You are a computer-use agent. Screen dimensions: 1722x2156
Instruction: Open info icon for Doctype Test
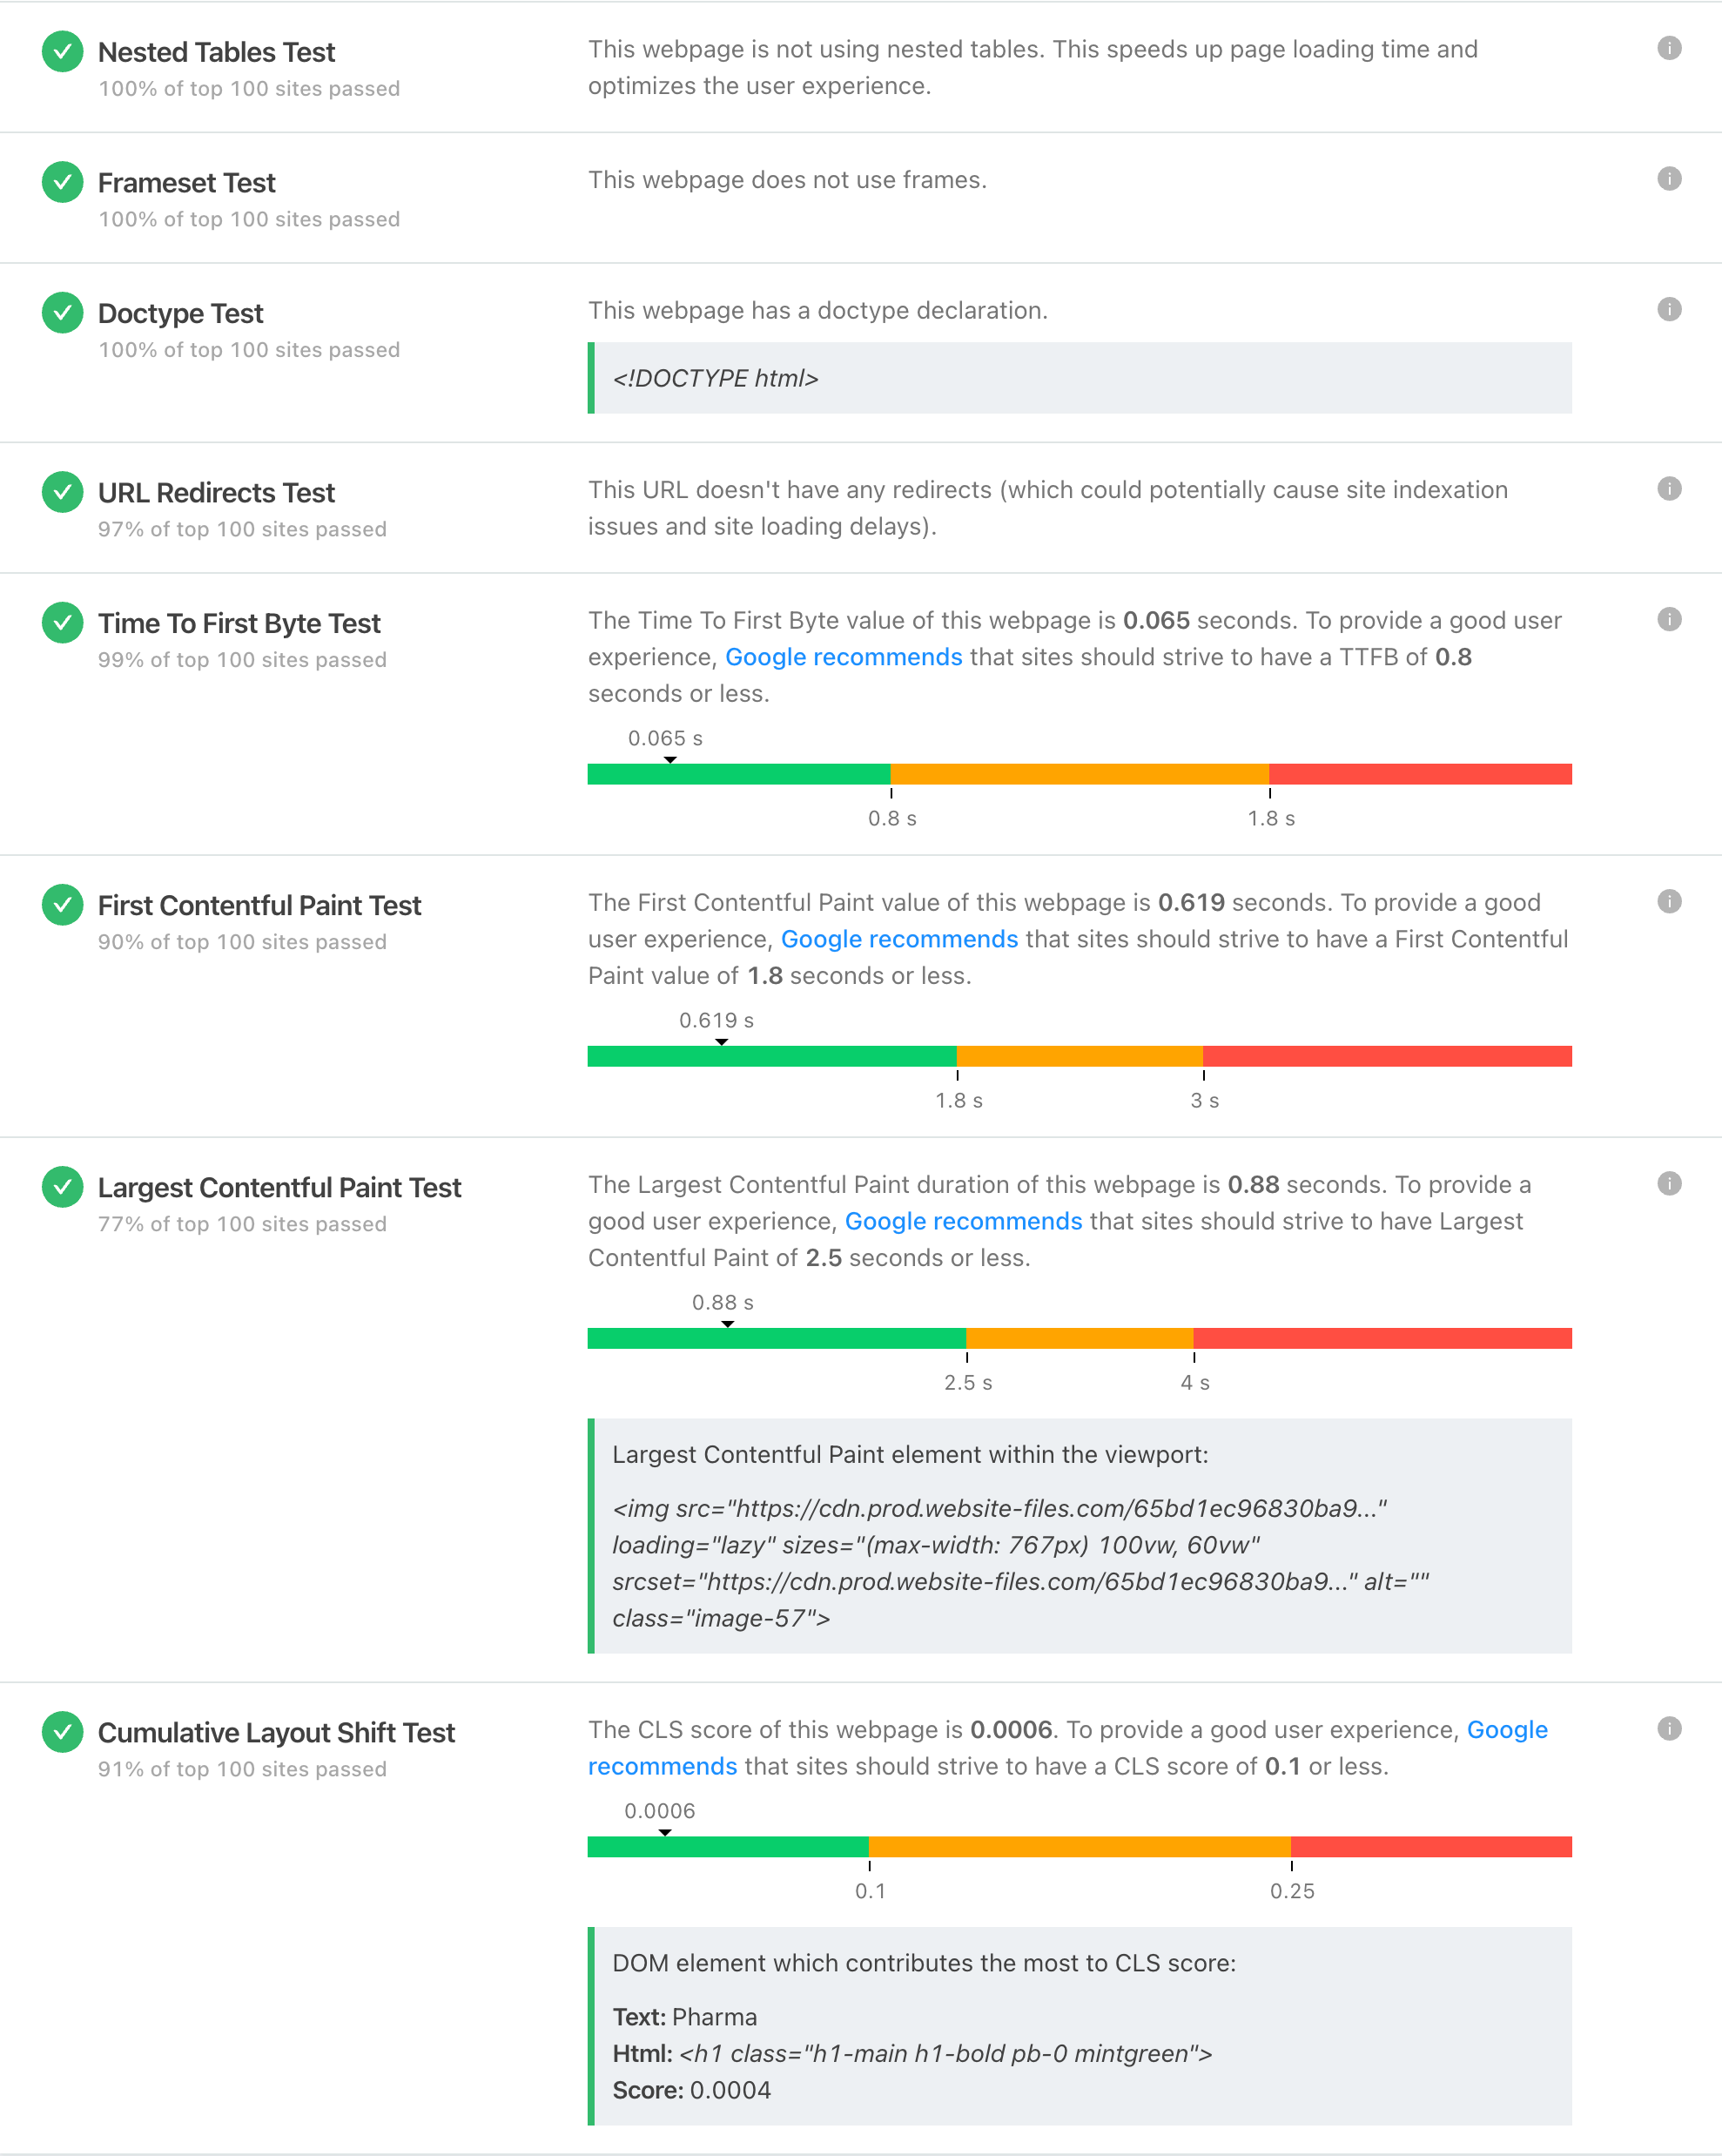1668,309
